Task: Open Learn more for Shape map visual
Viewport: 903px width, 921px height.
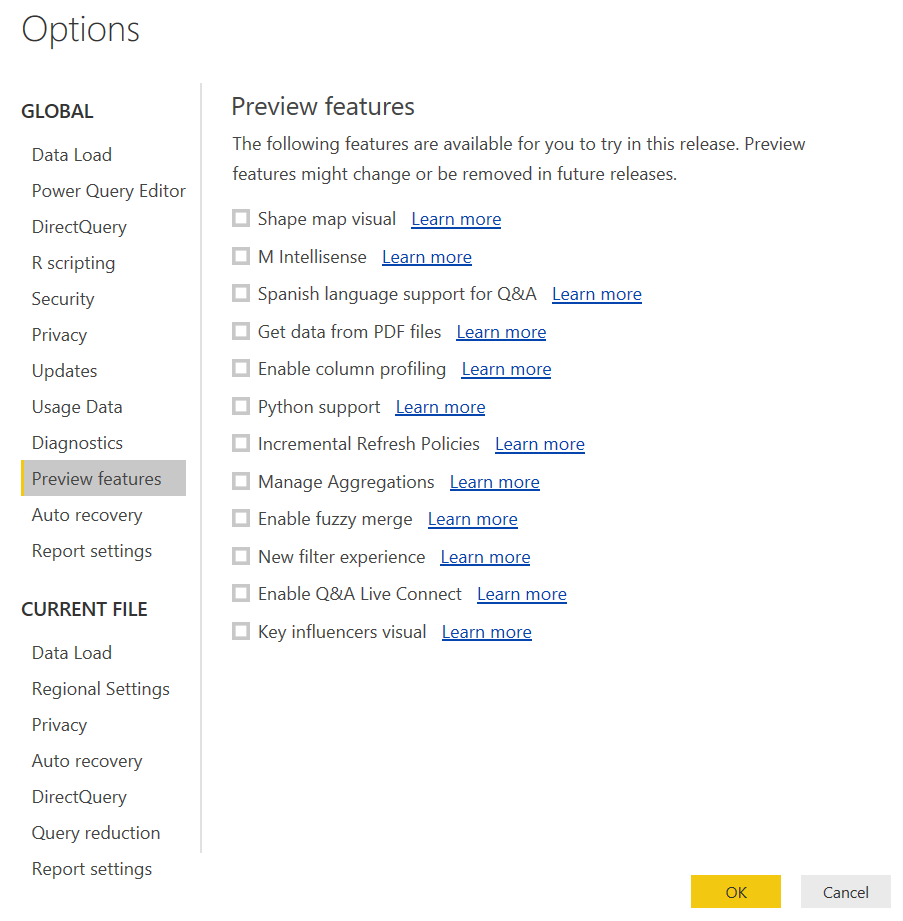Action: tap(455, 218)
